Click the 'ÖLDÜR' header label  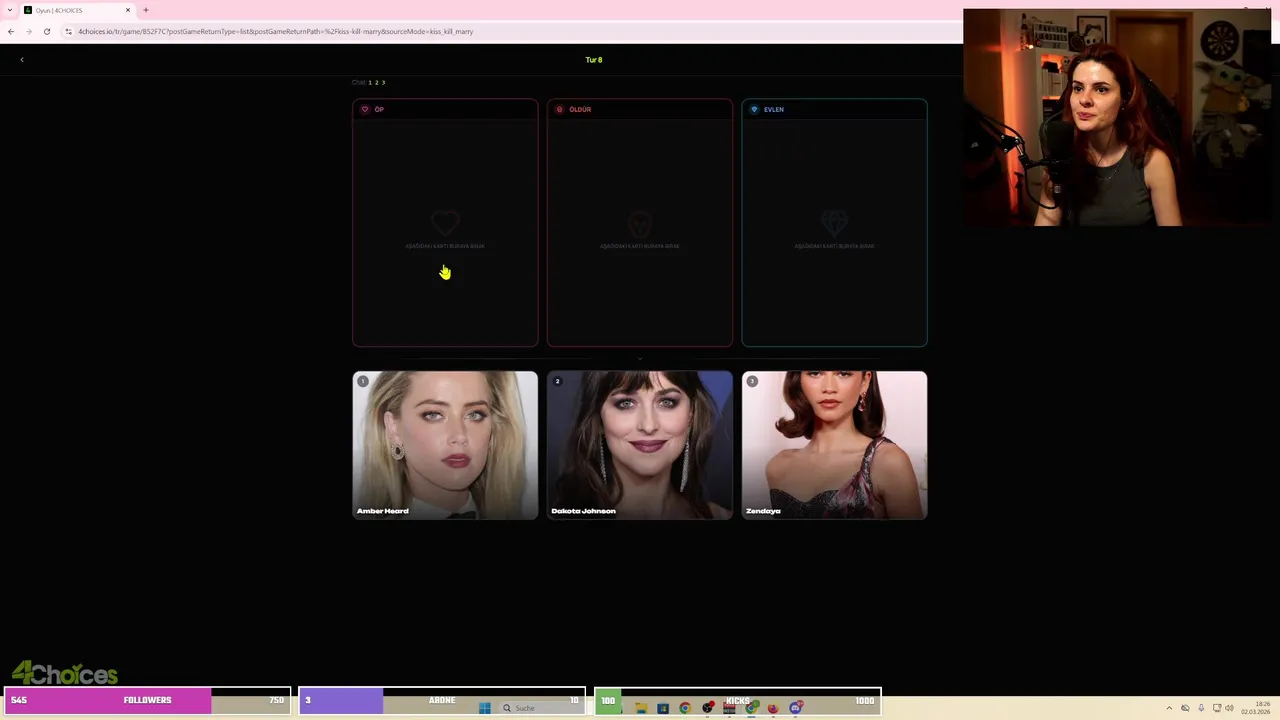(580, 109)
